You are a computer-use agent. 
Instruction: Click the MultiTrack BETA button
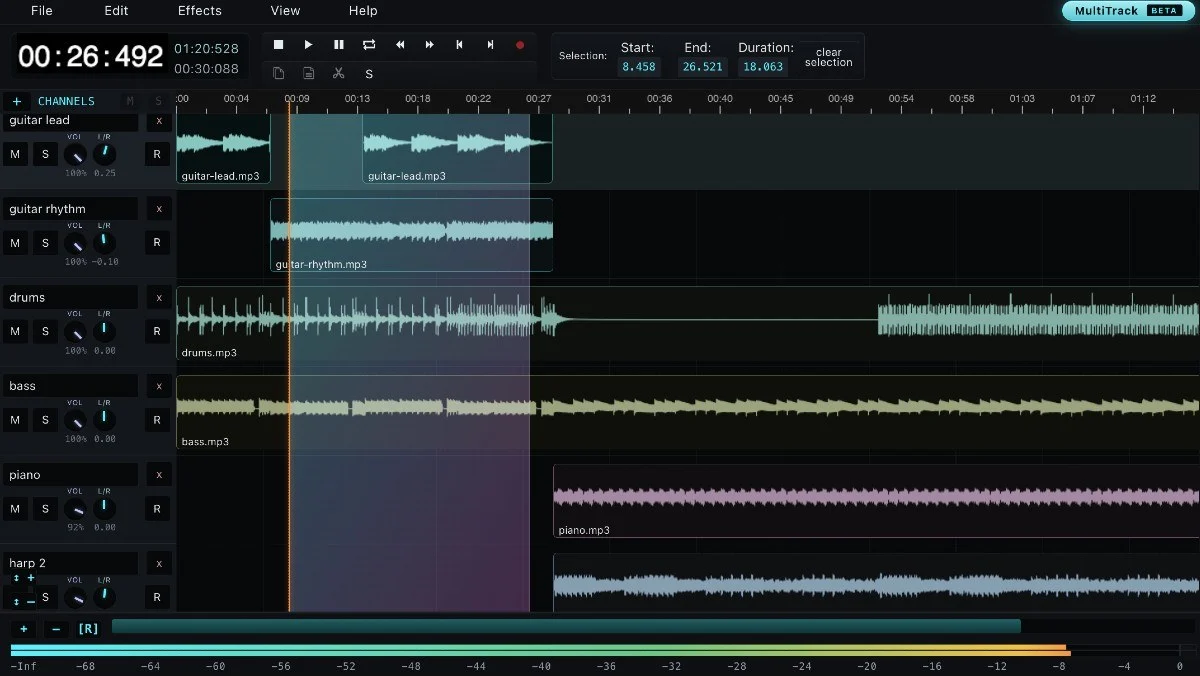tap(1127, 11)
